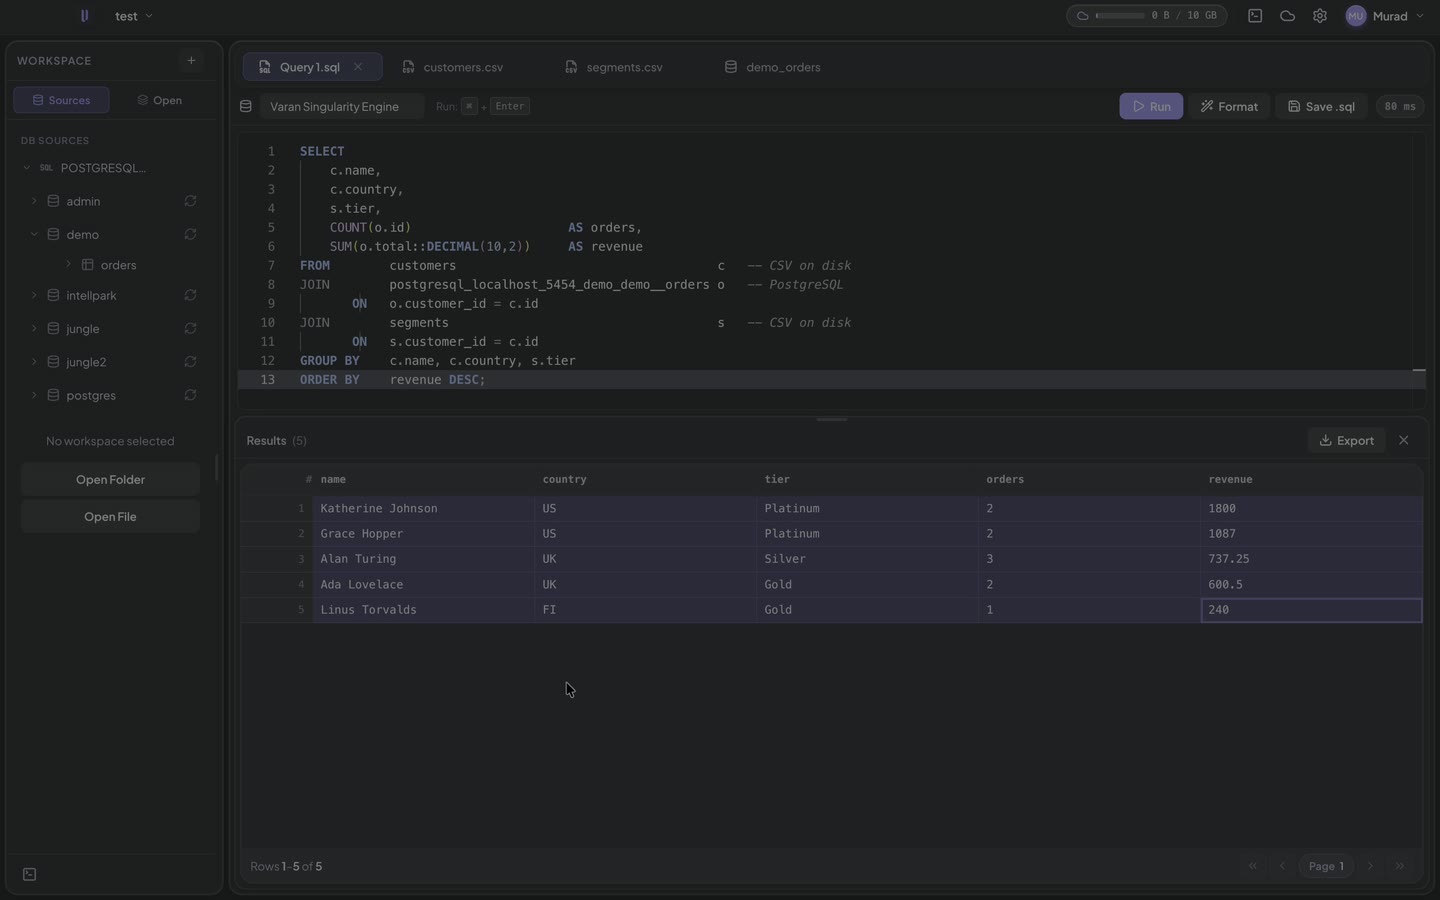Open the Varan Singularity Engine selector
Screen dimensions: 1440x900
pyautogui.click(x=340, y=106)
